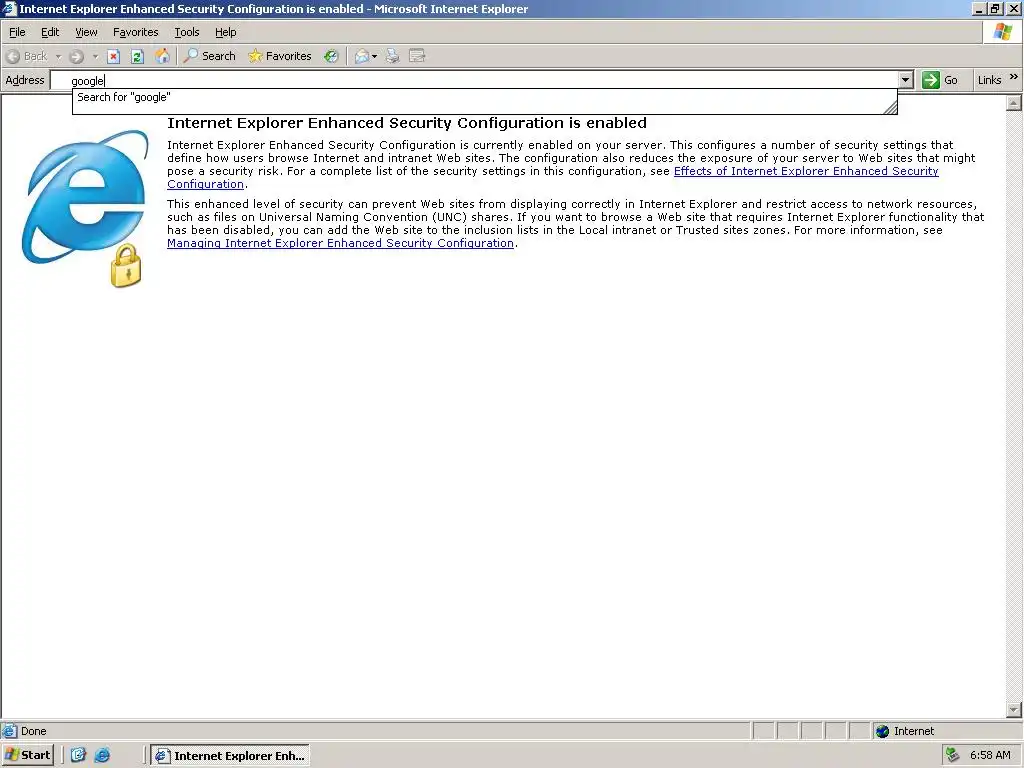Open the Windows Start menu
The height and width of the screenshot is (768, 1024).
pos(27,755)
